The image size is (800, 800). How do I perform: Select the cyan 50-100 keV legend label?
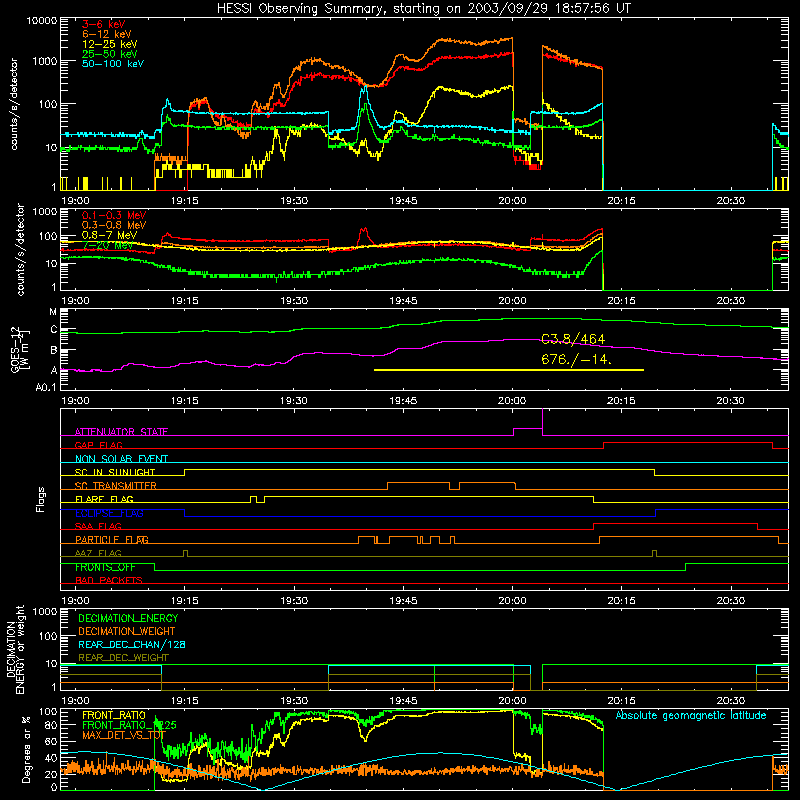113,64
